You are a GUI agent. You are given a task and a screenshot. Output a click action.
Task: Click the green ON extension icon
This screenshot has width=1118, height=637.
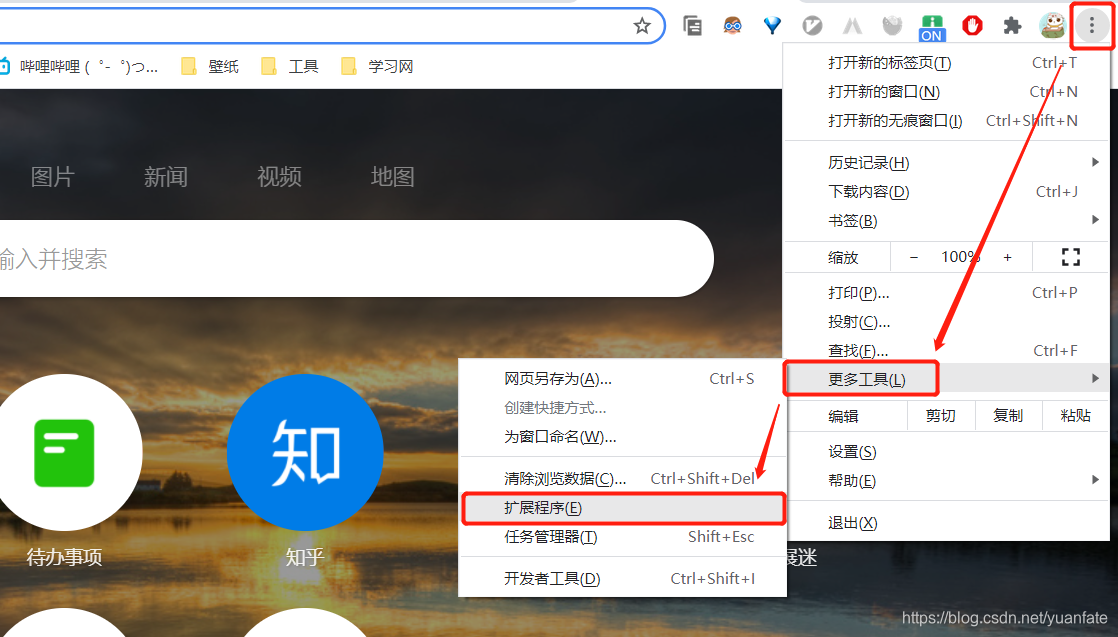932,29
